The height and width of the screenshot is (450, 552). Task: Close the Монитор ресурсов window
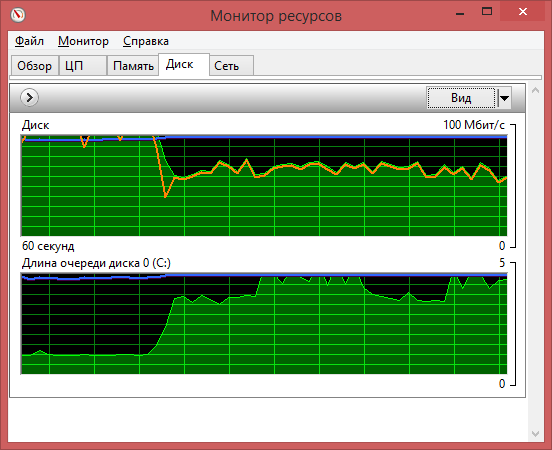[523, 12]
